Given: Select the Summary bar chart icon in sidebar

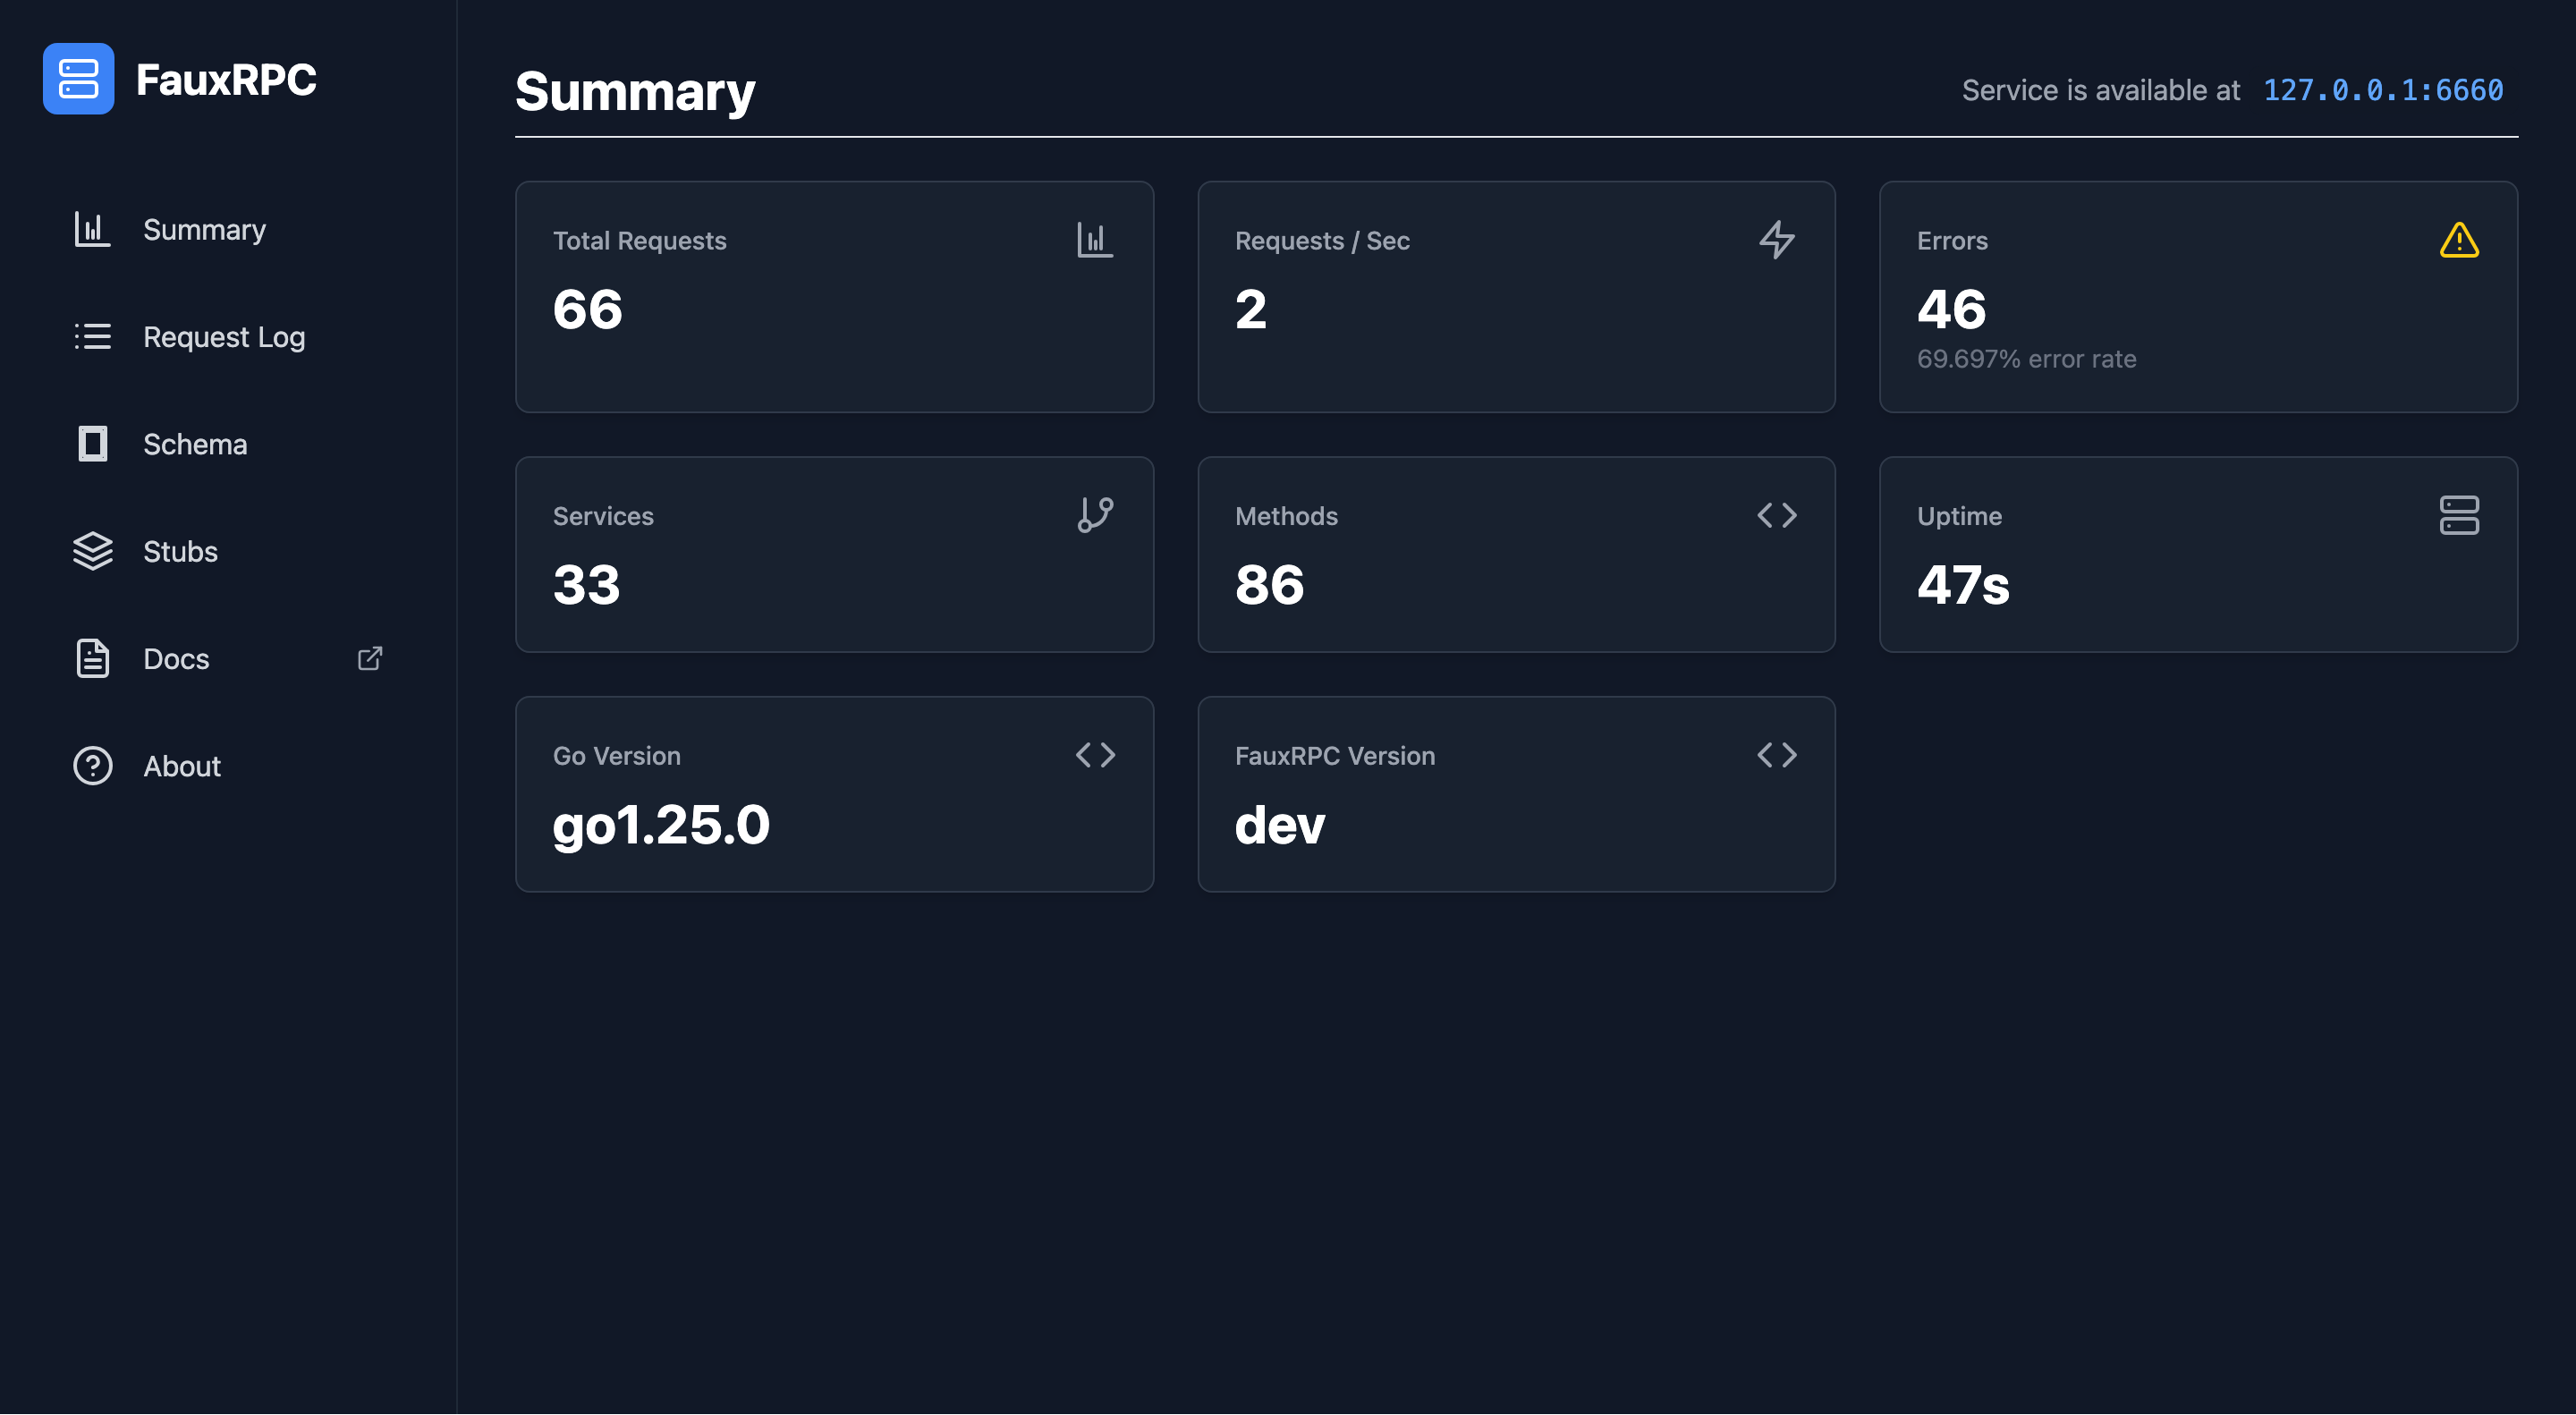Looking at the screenshot, I should [x=92, y=229].
